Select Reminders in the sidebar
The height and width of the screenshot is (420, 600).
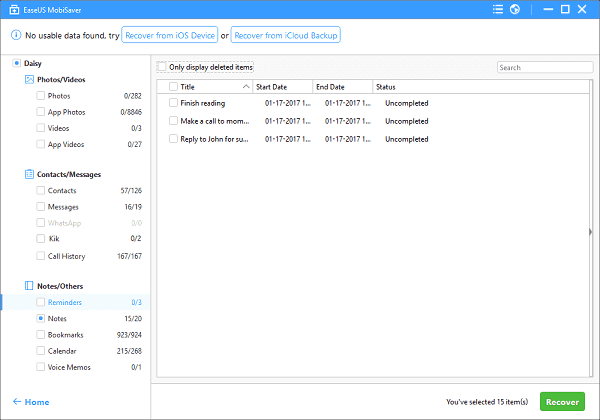(65, 302)
